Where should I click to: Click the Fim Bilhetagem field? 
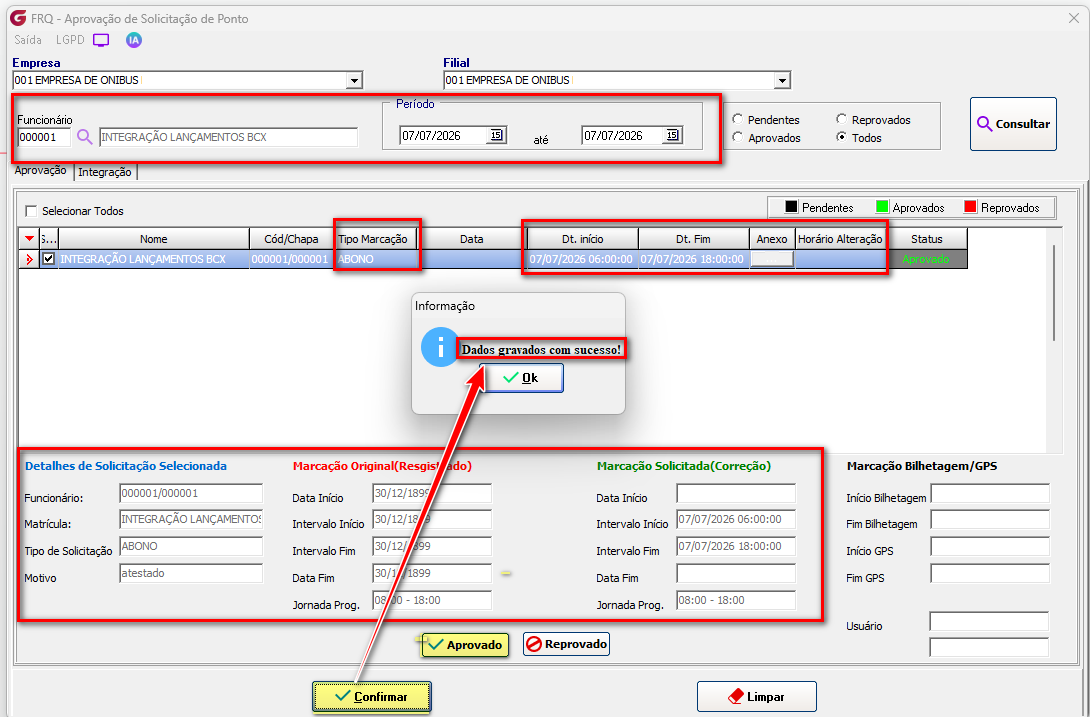point(990,519)
